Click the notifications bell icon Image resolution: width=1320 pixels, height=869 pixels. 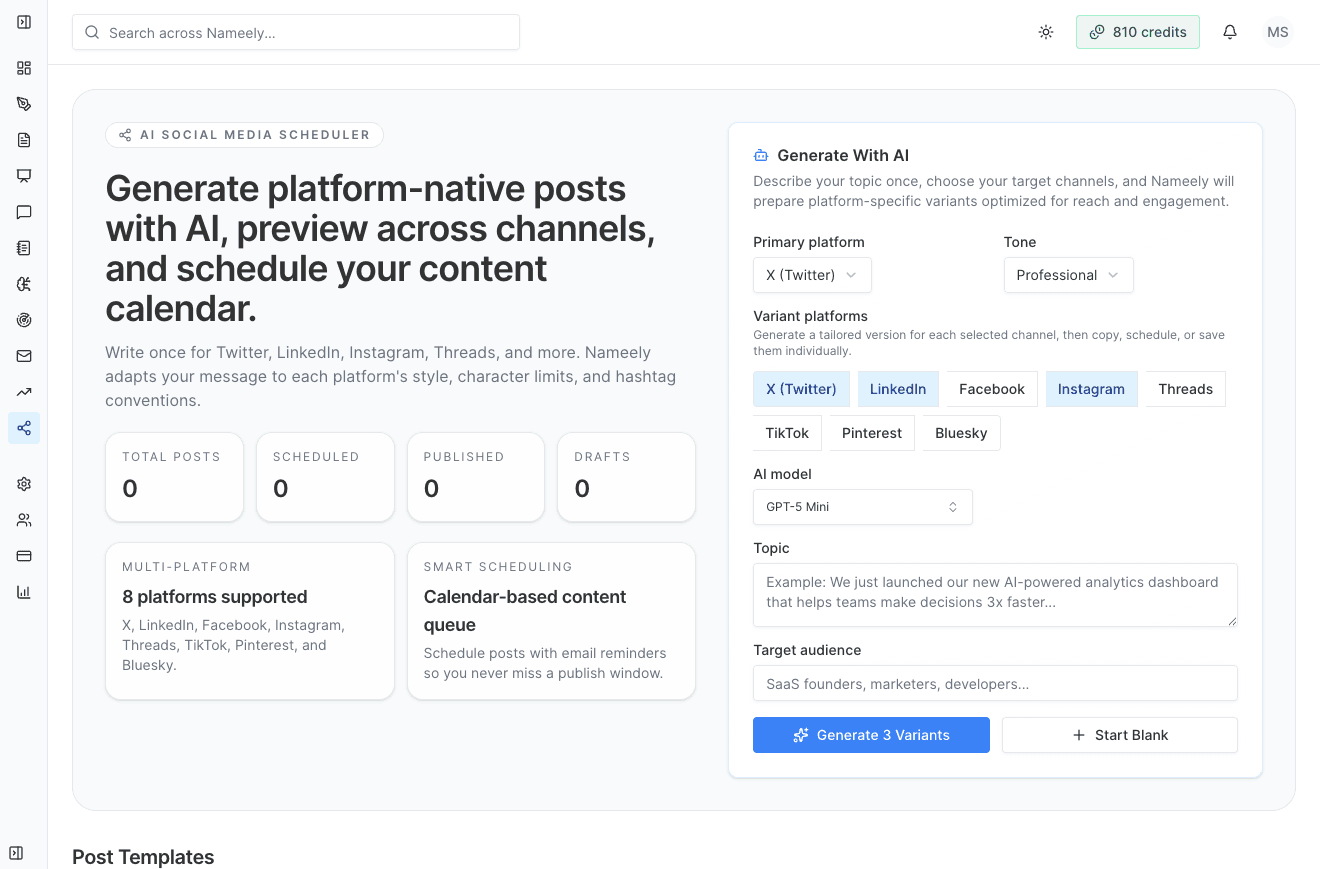click(1229, 32)
